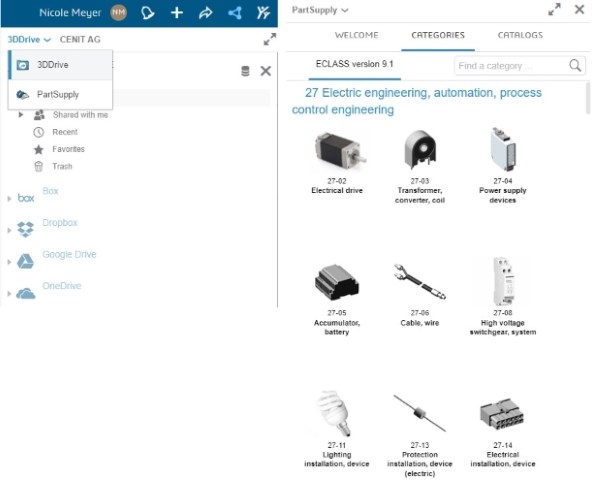
Task: Open the 27-05 Accumulator, battery category
Action: [337, 299]
